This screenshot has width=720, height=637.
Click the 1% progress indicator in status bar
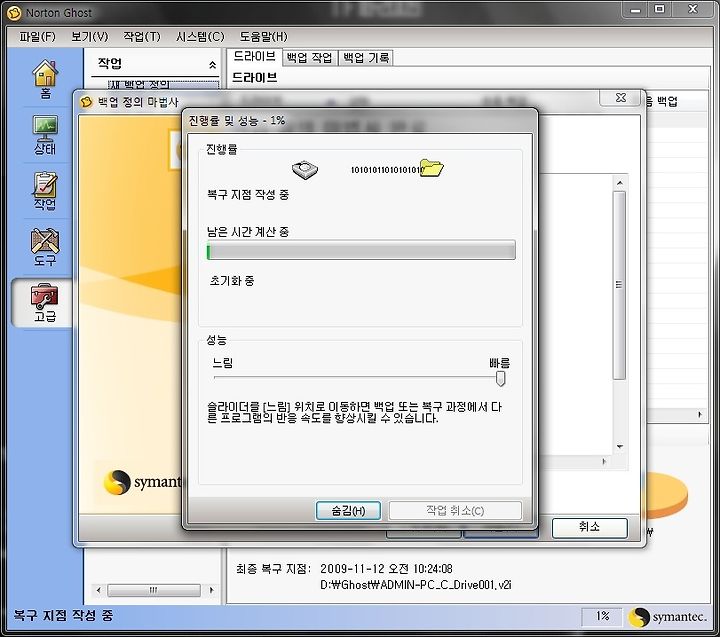(x=602, y=617)
